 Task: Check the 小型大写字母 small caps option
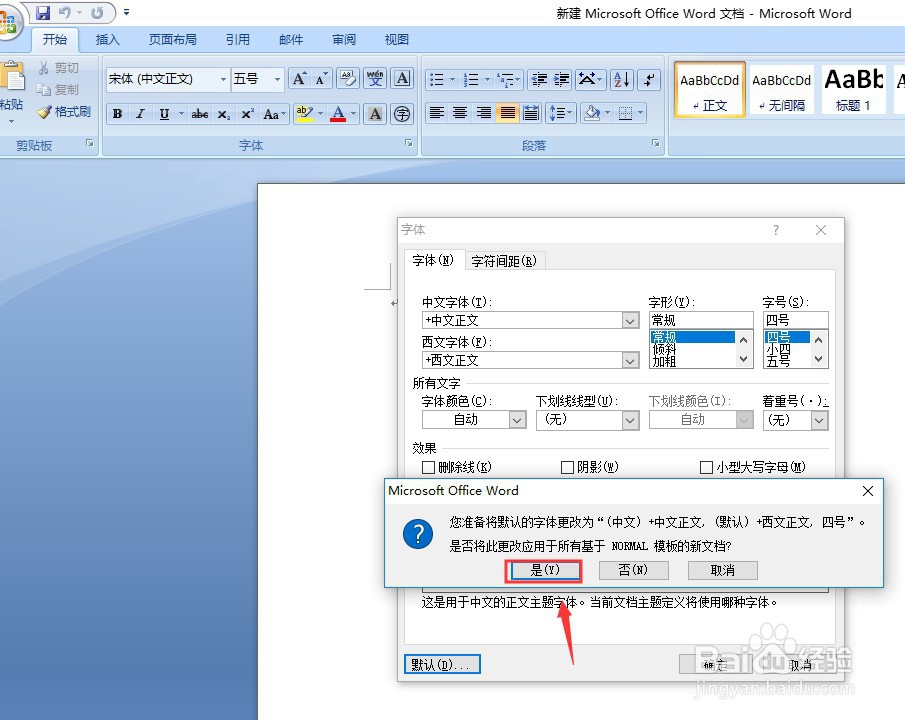pyautogui.click(x=707, y=467)
